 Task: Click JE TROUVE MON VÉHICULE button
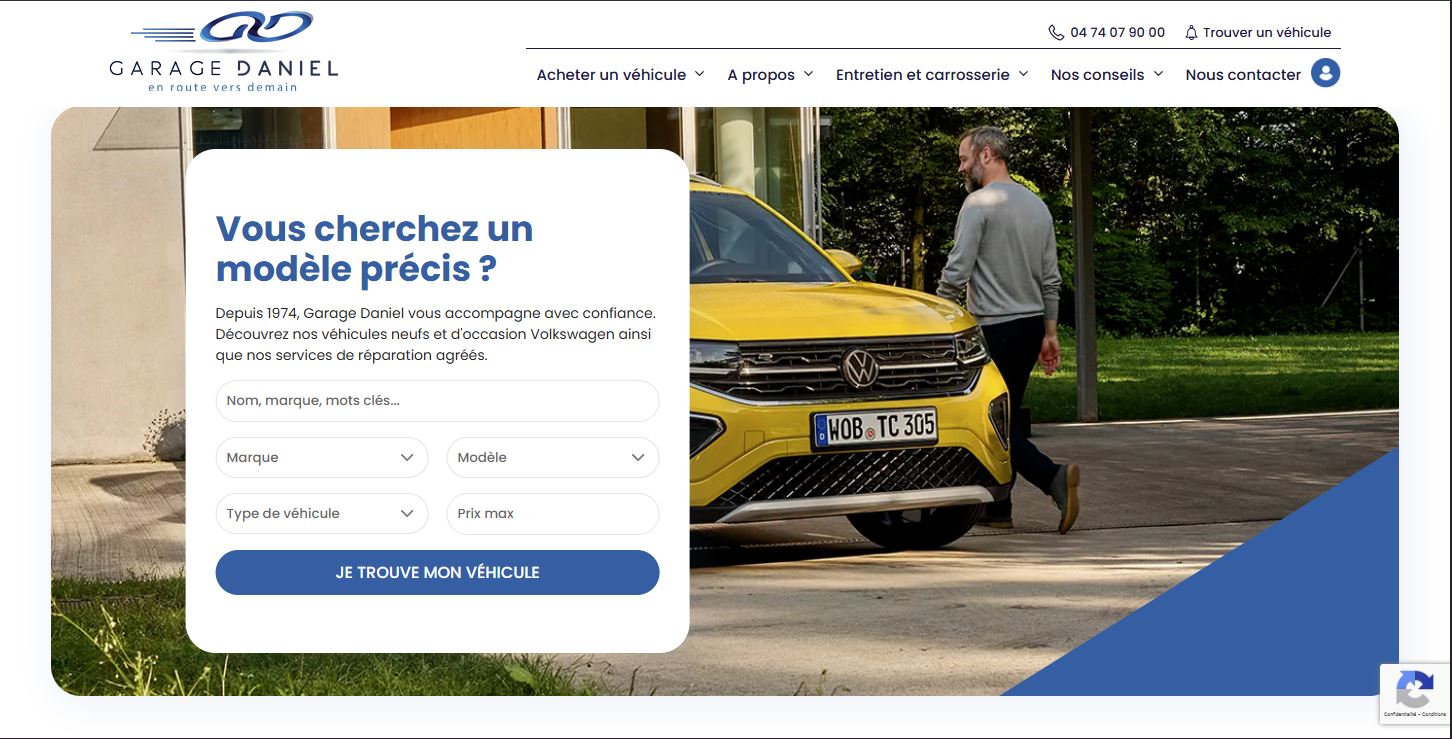(437, 572)
